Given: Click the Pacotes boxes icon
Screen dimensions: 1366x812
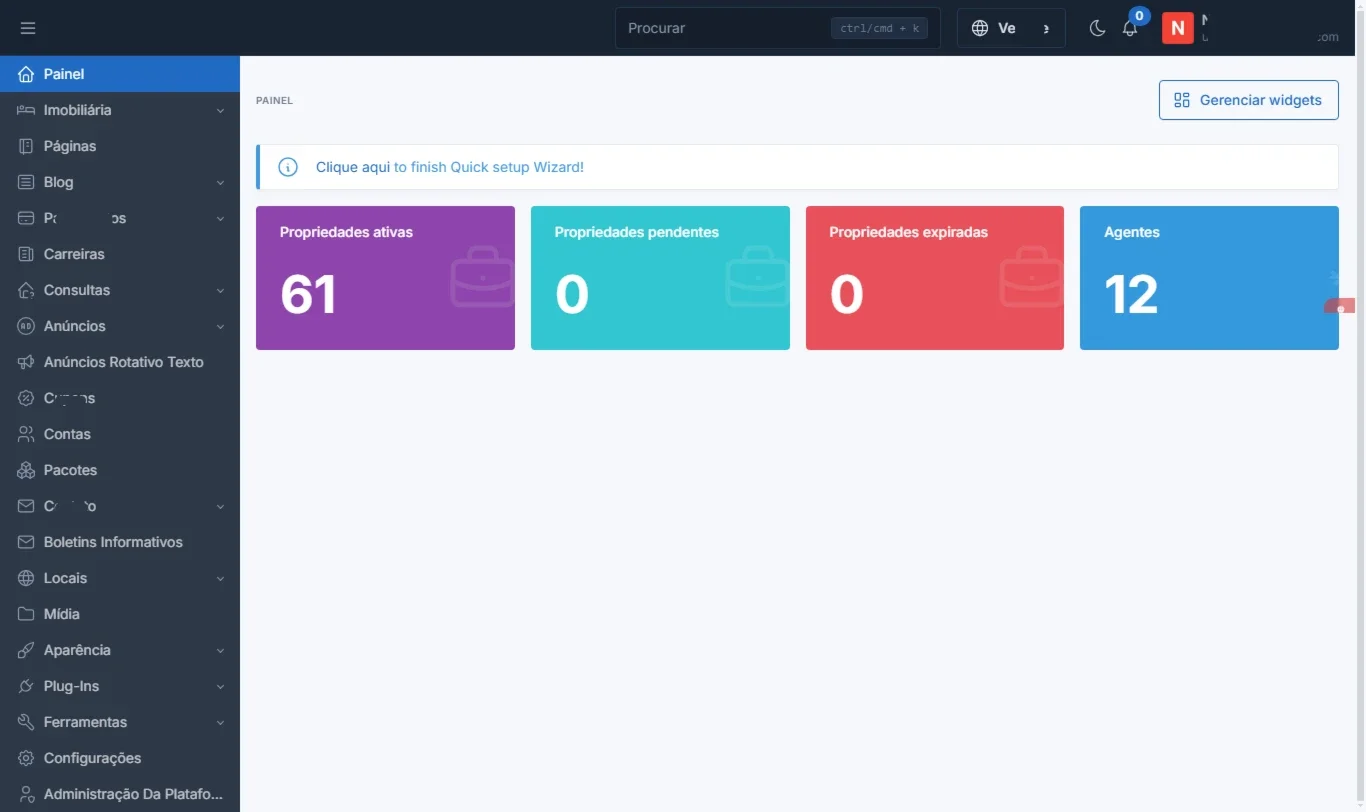Looking at the screenshot, I should [x=26, y=470].
